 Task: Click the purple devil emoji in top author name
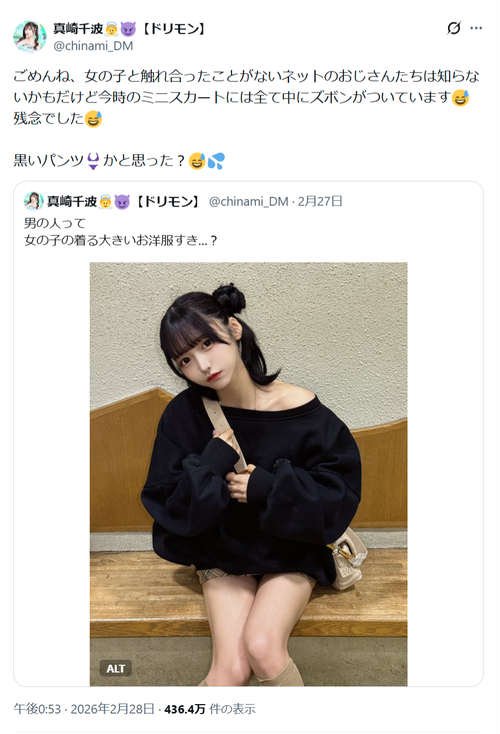[x=128, y=29]
